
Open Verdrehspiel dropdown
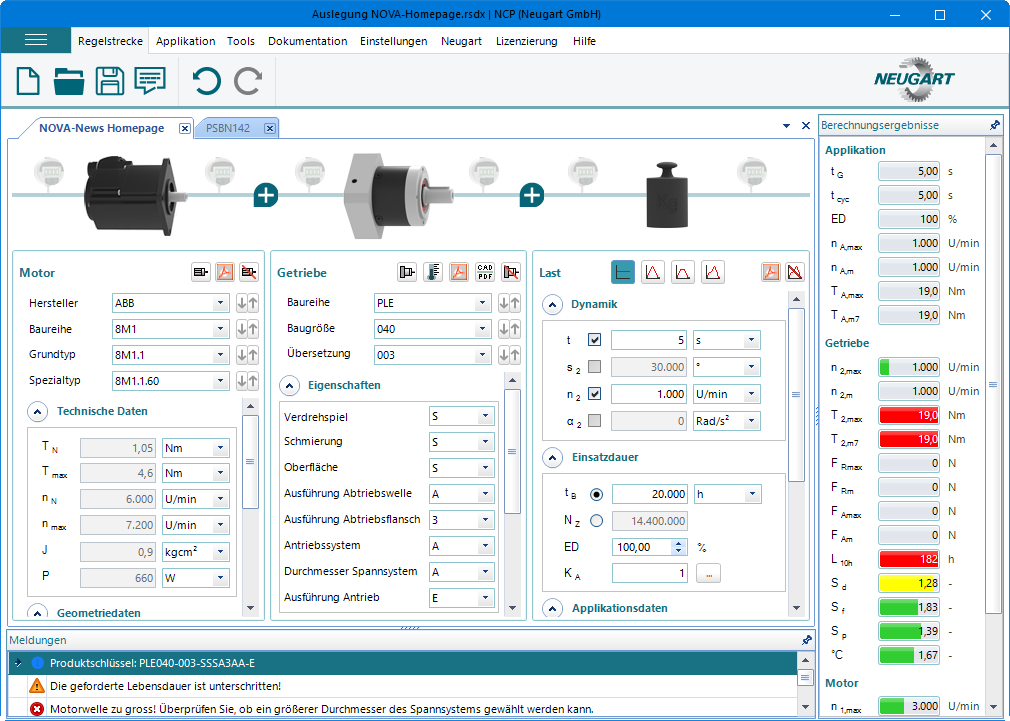486,416
